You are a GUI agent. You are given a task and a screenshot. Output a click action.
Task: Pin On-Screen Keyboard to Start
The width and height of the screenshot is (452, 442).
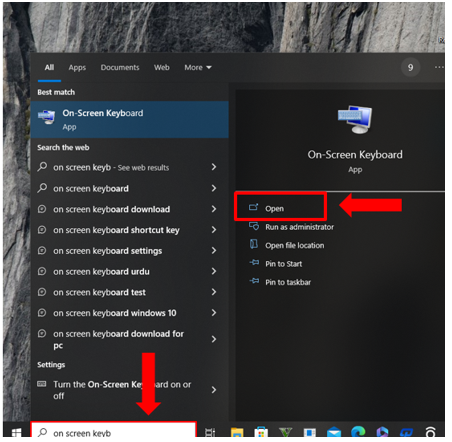point(283,264)
